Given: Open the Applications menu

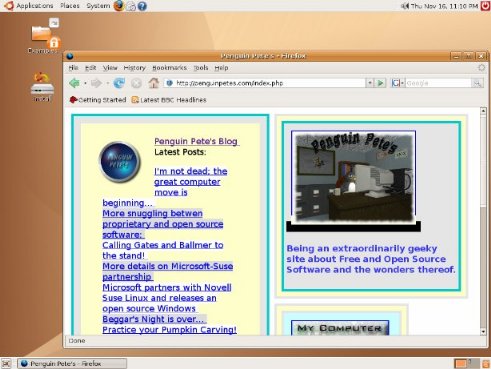Looking at the screenshot, I should [35, 6].
